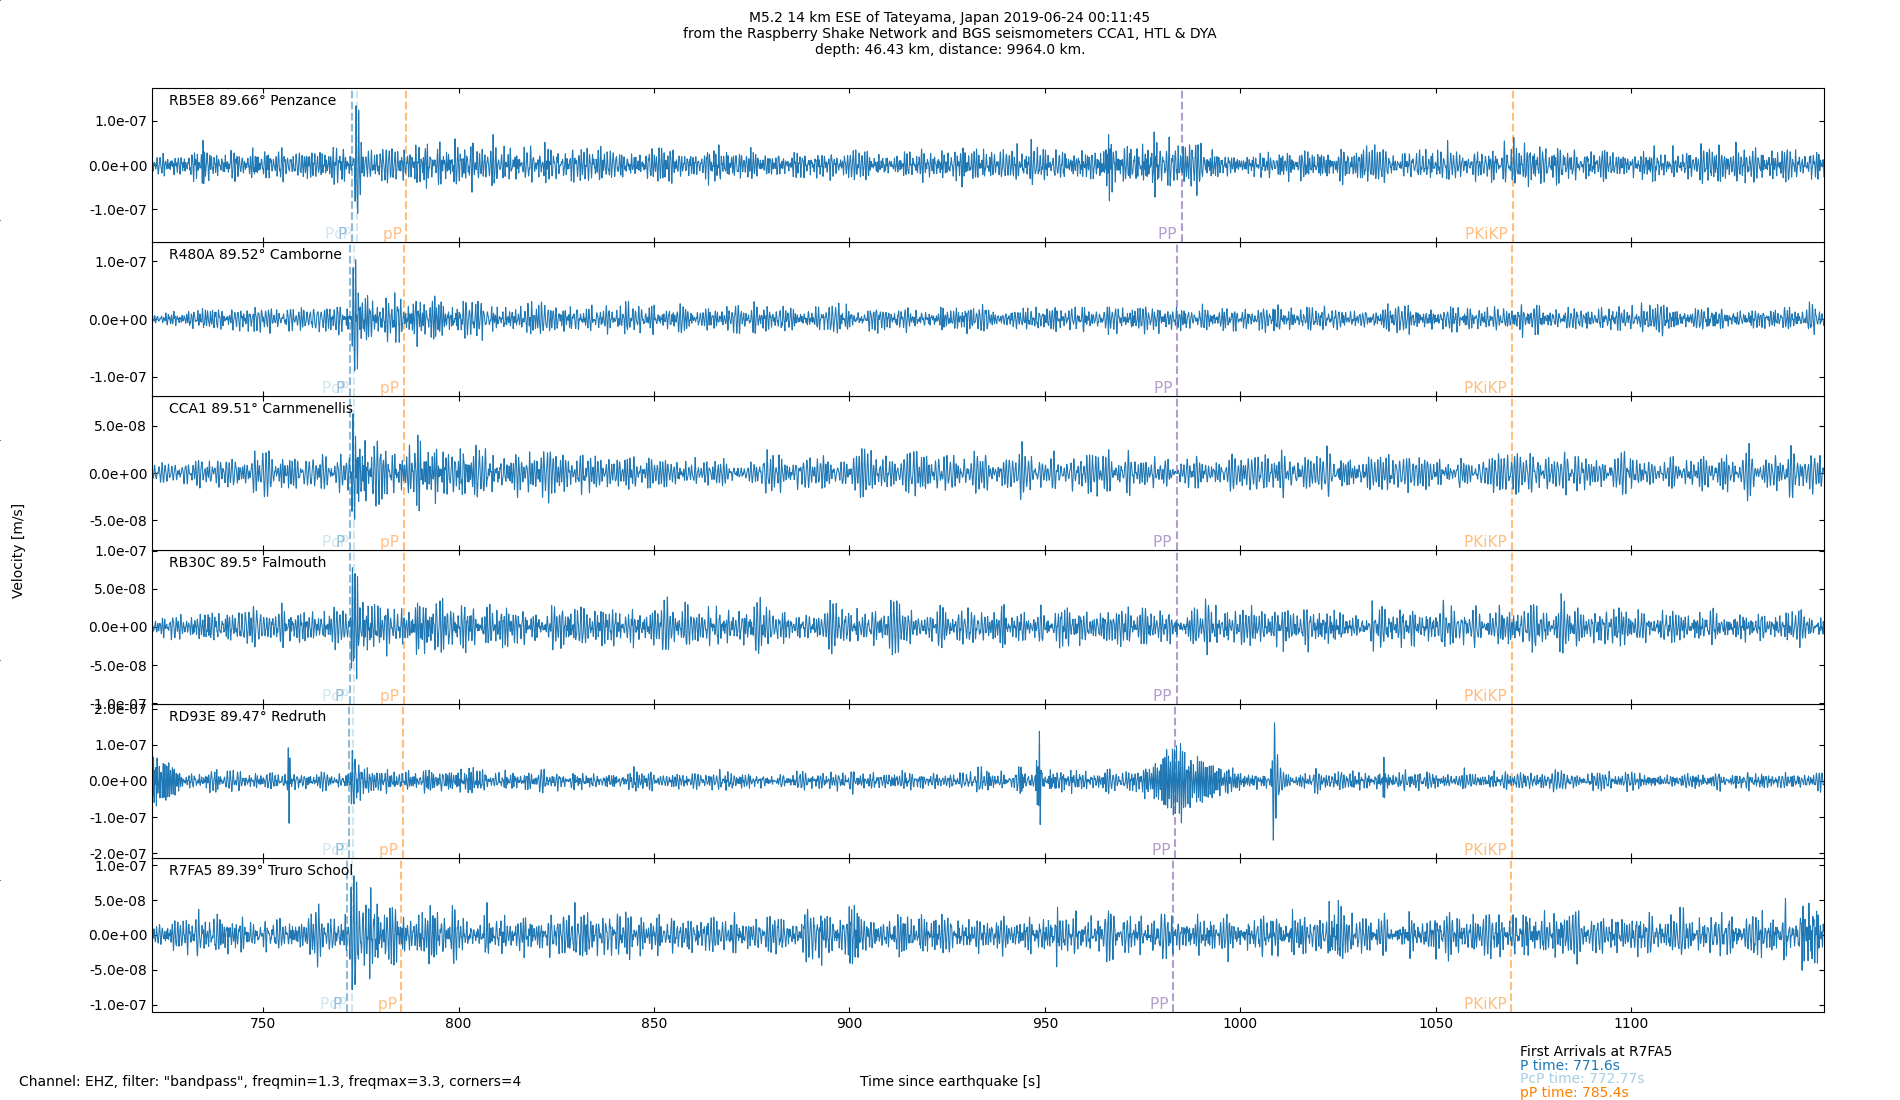Image resolution: width=1900 pixels, height=1100 pixels.
Task: Select the PP phase label in the Redruth panel
Action: tap(1161, 850)
